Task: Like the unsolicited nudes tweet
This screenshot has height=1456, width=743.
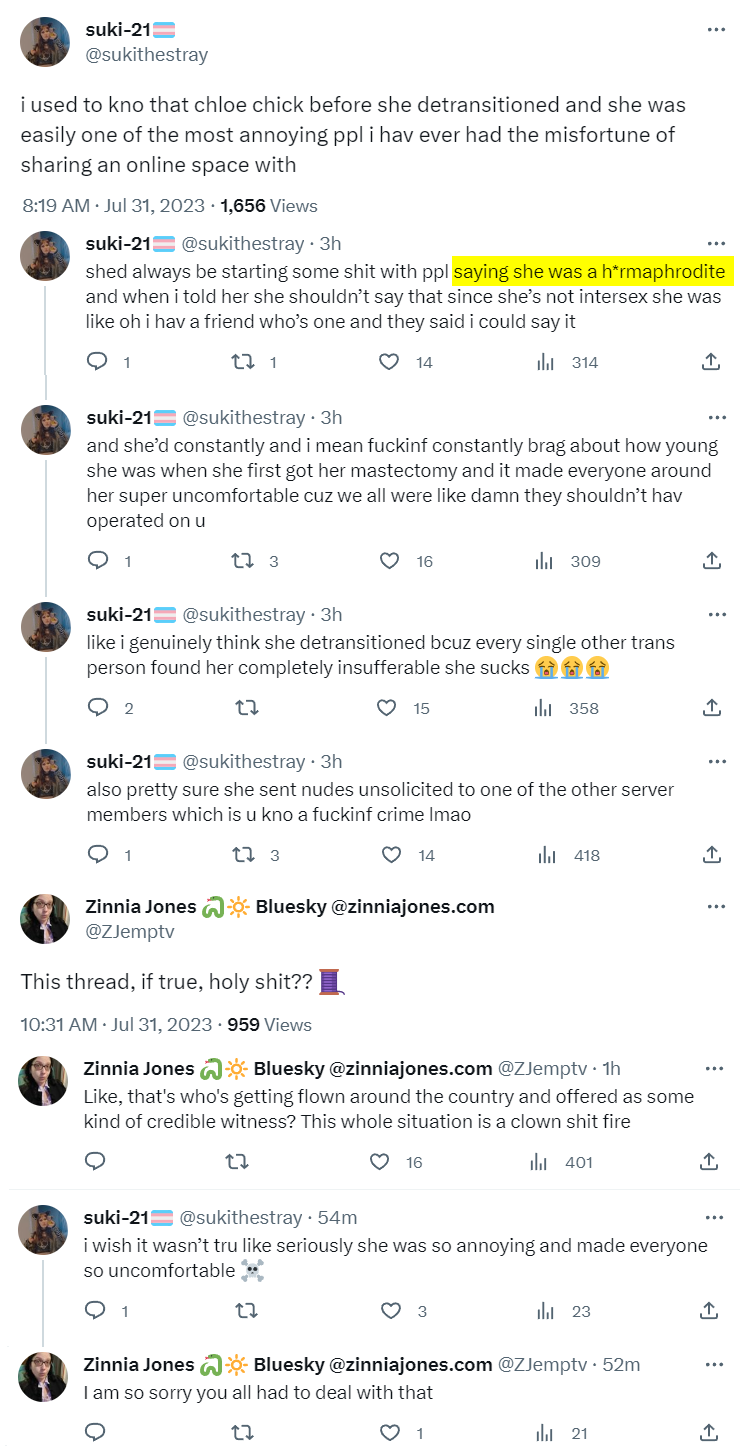Action: pyautogui.click(x=389, y=855)
